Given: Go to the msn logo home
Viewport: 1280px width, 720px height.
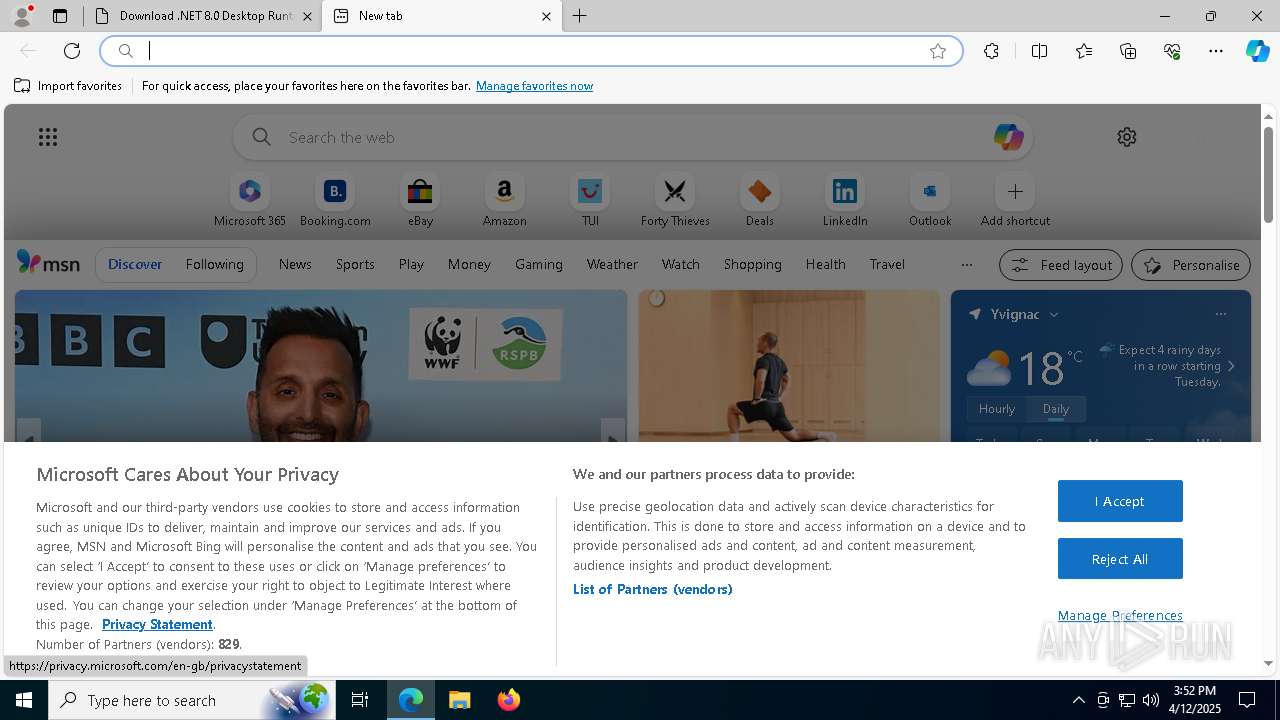Looking at the screenshot, I should (x=48, y=263).
